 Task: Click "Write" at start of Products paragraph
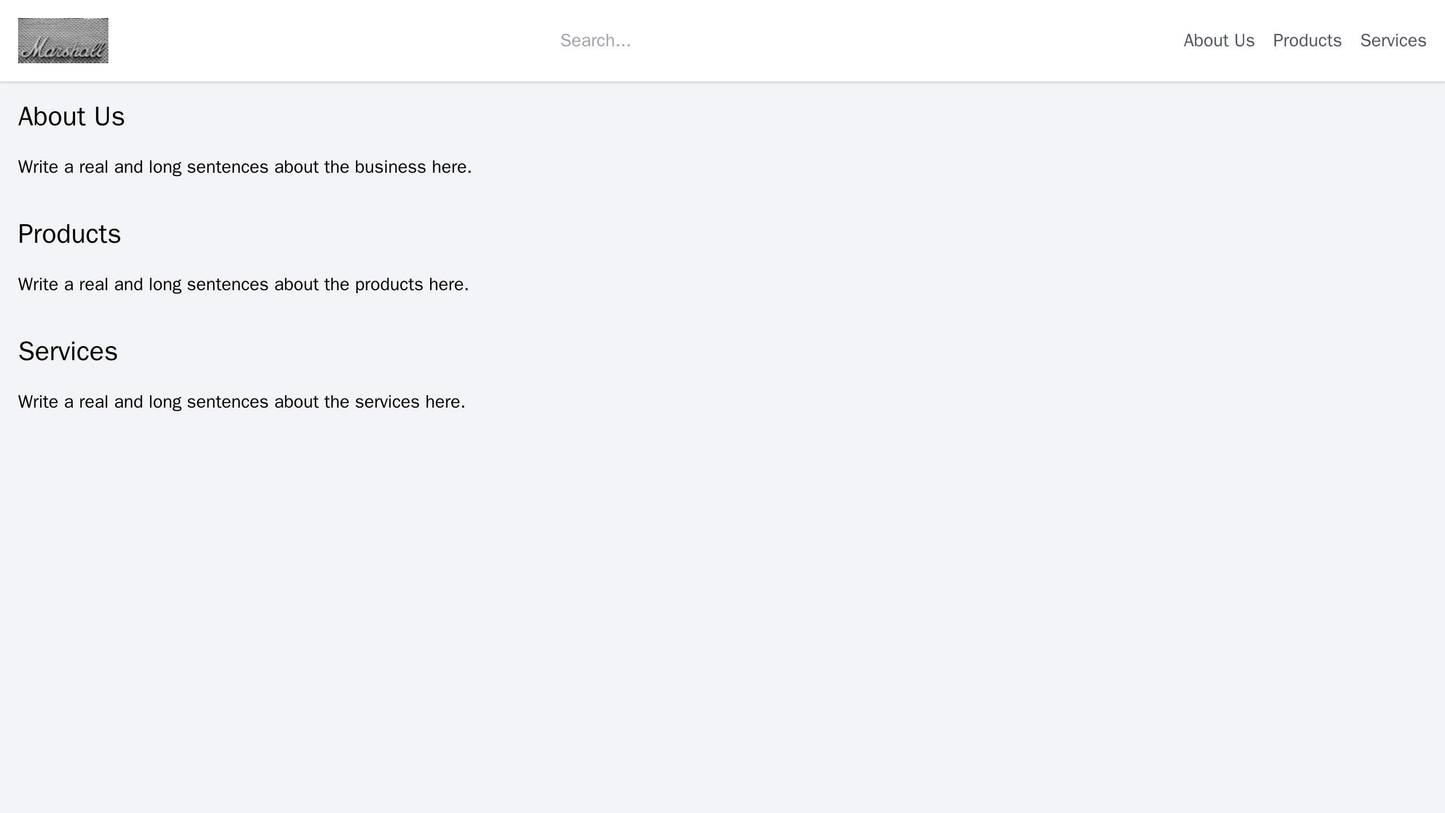click(39, 285)
